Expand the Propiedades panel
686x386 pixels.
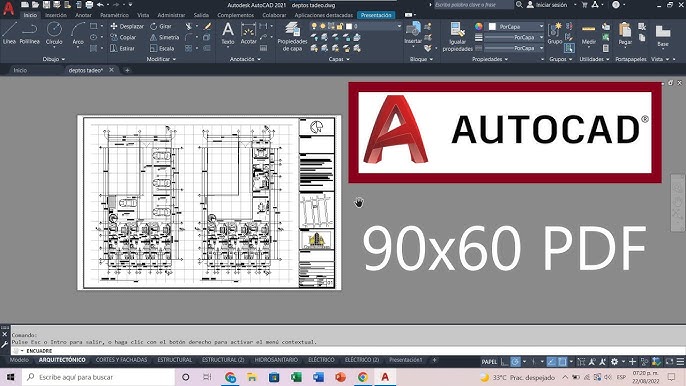(x=490, y=59)
